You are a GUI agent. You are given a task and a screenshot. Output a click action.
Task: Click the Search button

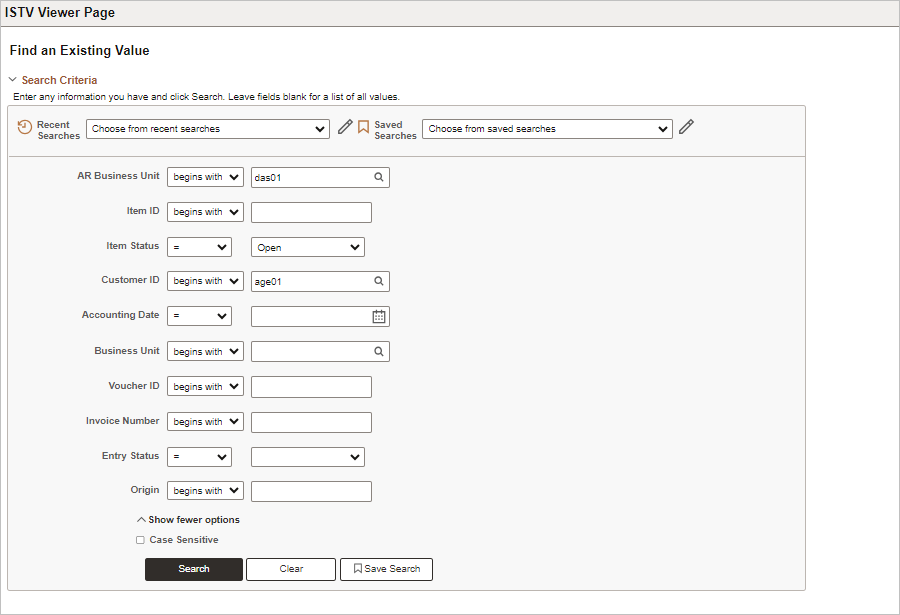point(194,569)
